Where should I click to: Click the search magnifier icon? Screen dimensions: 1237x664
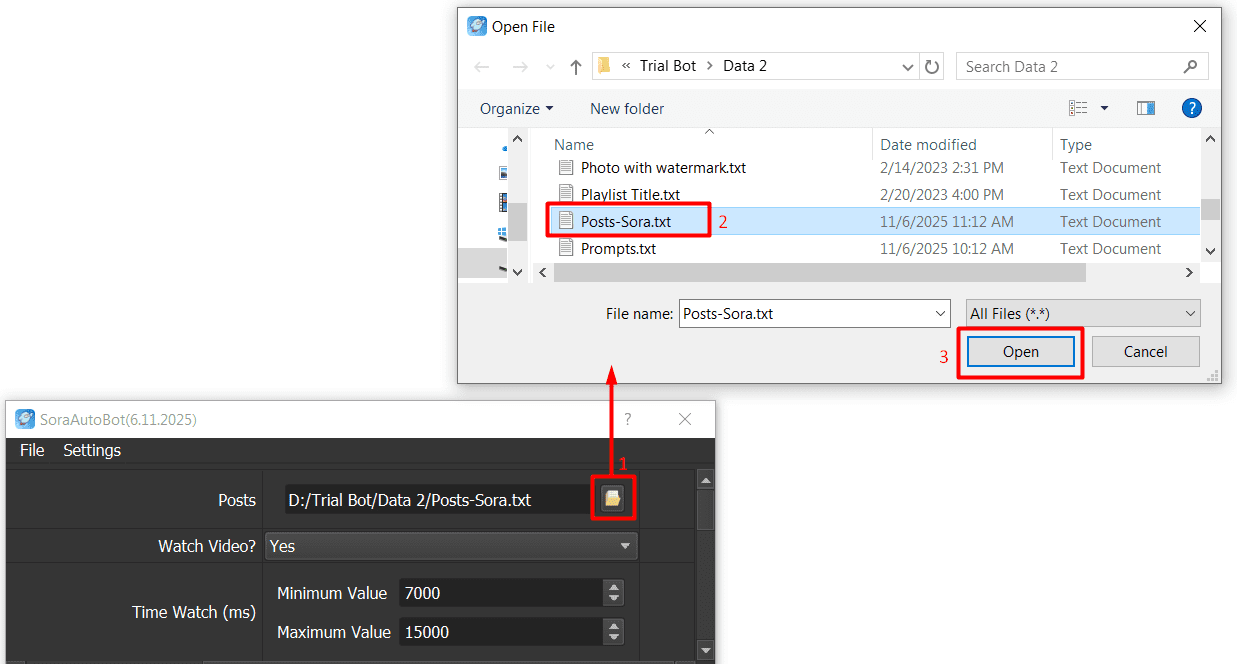1190,67
